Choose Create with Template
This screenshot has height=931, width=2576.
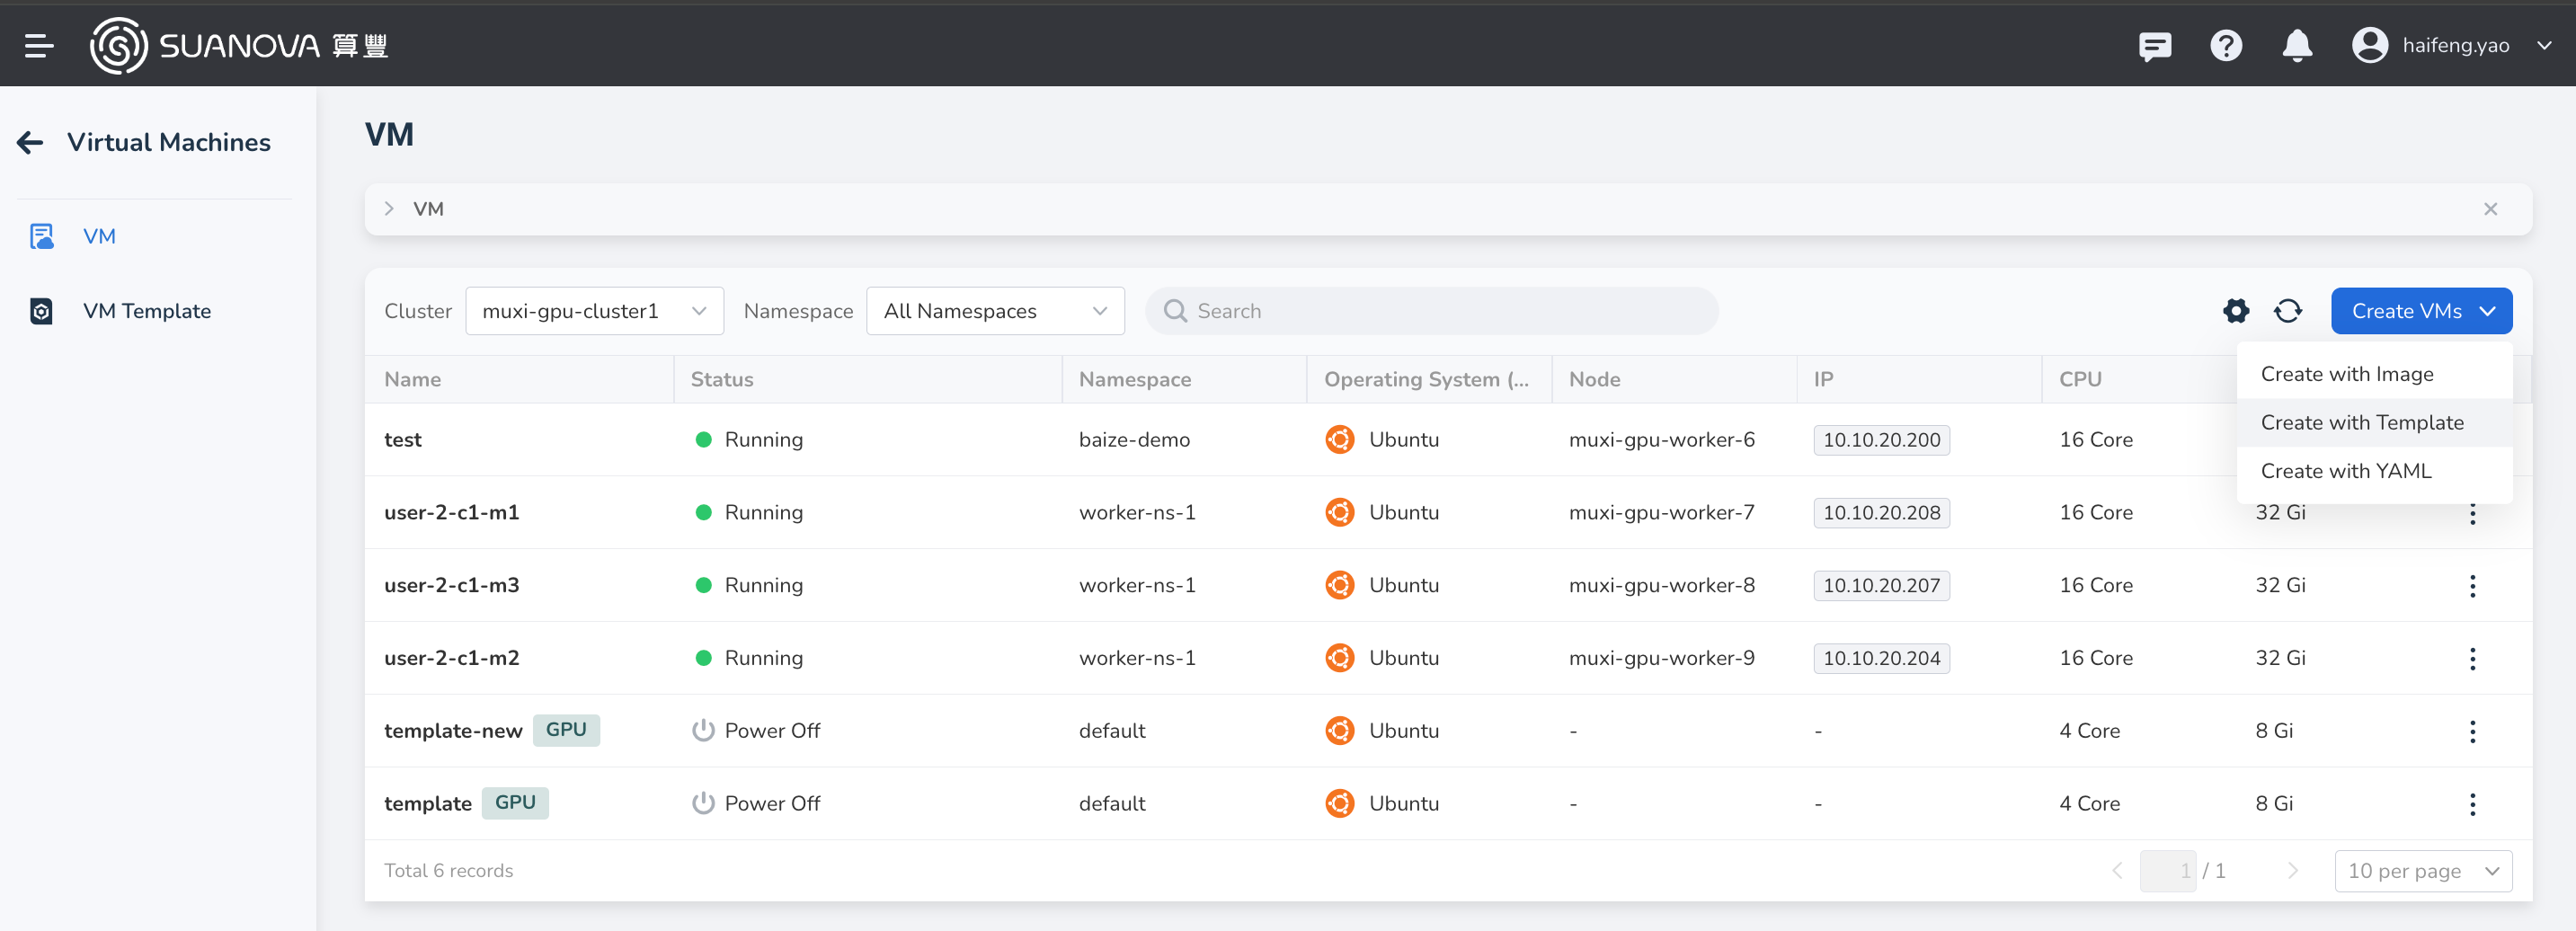pyautogui.click(x=2375, y=422)
